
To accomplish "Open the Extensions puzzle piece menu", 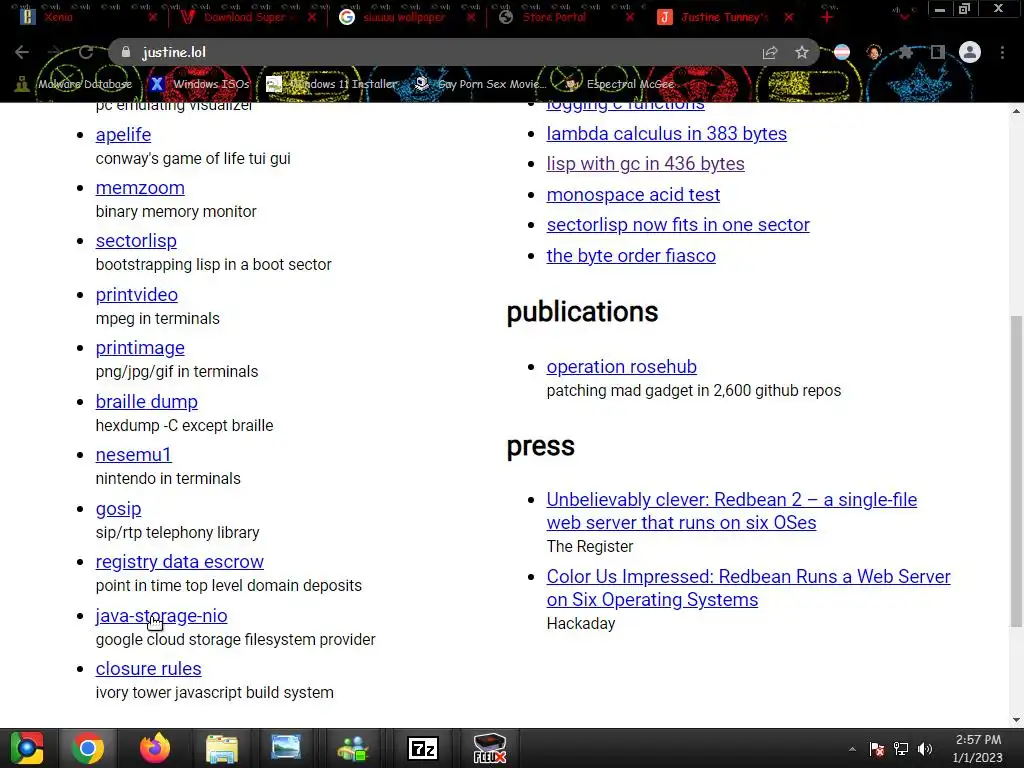I will pos(905,52).
